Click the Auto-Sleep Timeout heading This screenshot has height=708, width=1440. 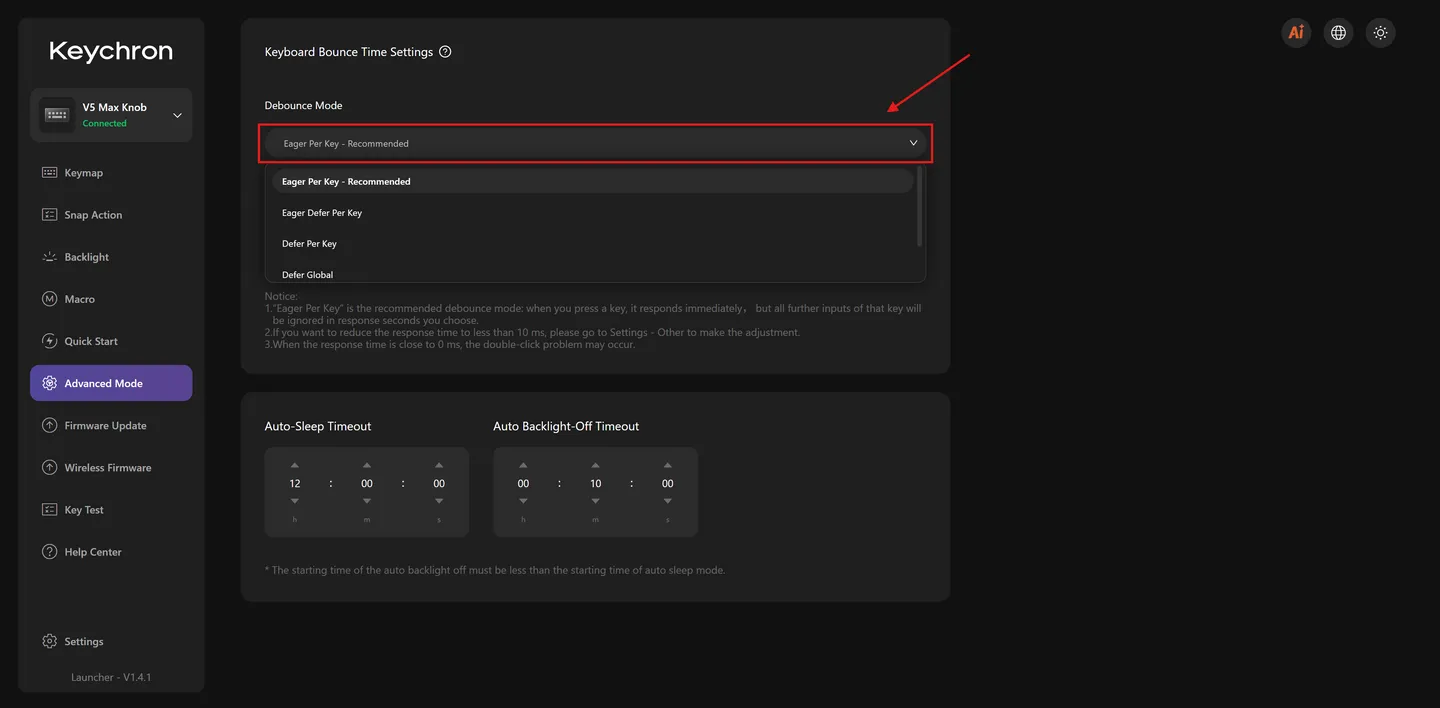(318, 426)
